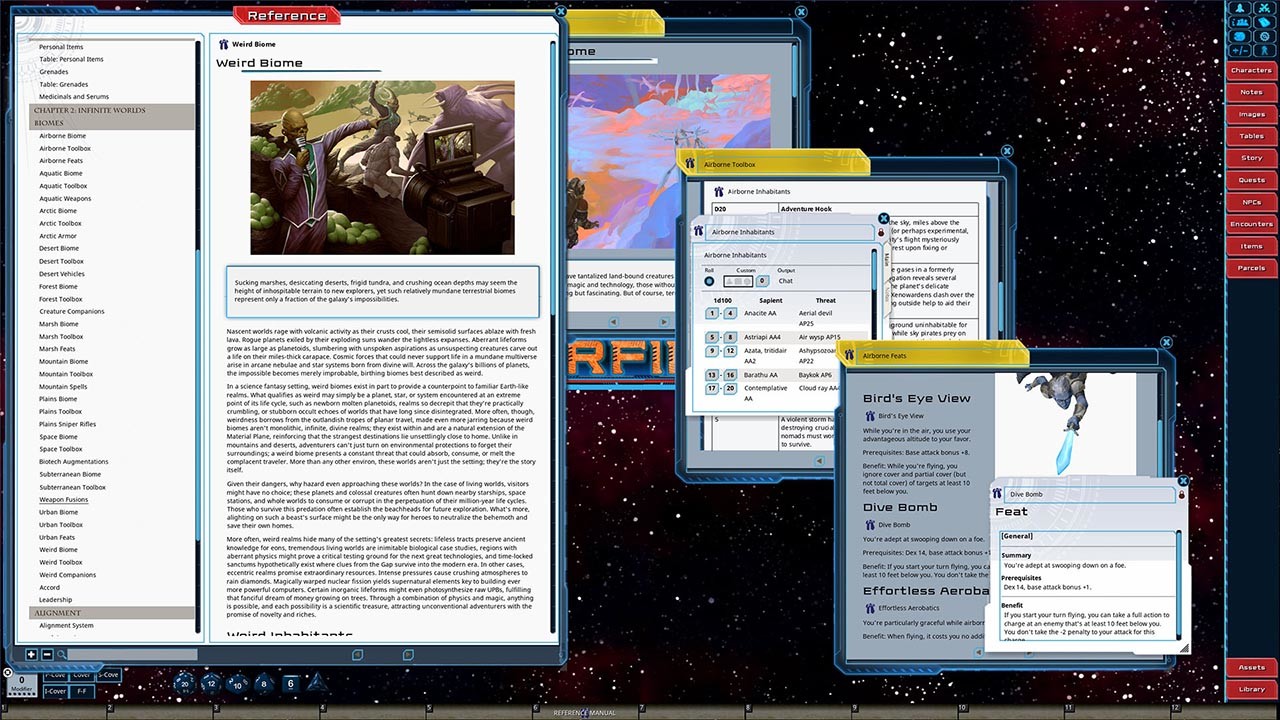Open the dice tower icon
1280x720 pixels.
(1240, 36)
